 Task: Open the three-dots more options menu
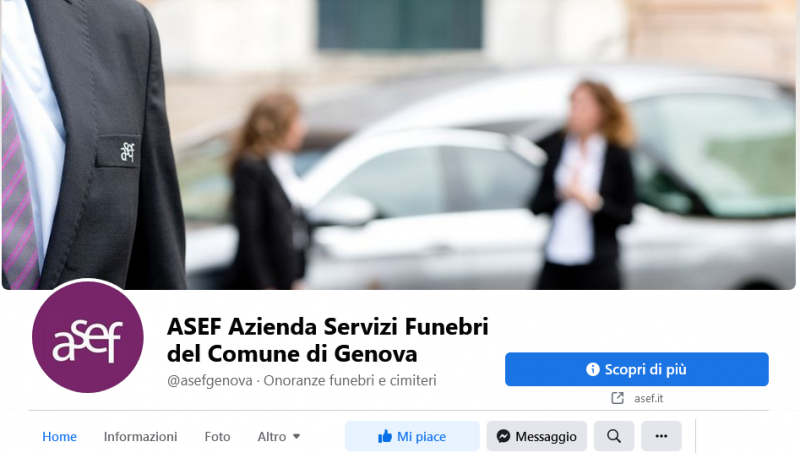(x=661, y=436)
